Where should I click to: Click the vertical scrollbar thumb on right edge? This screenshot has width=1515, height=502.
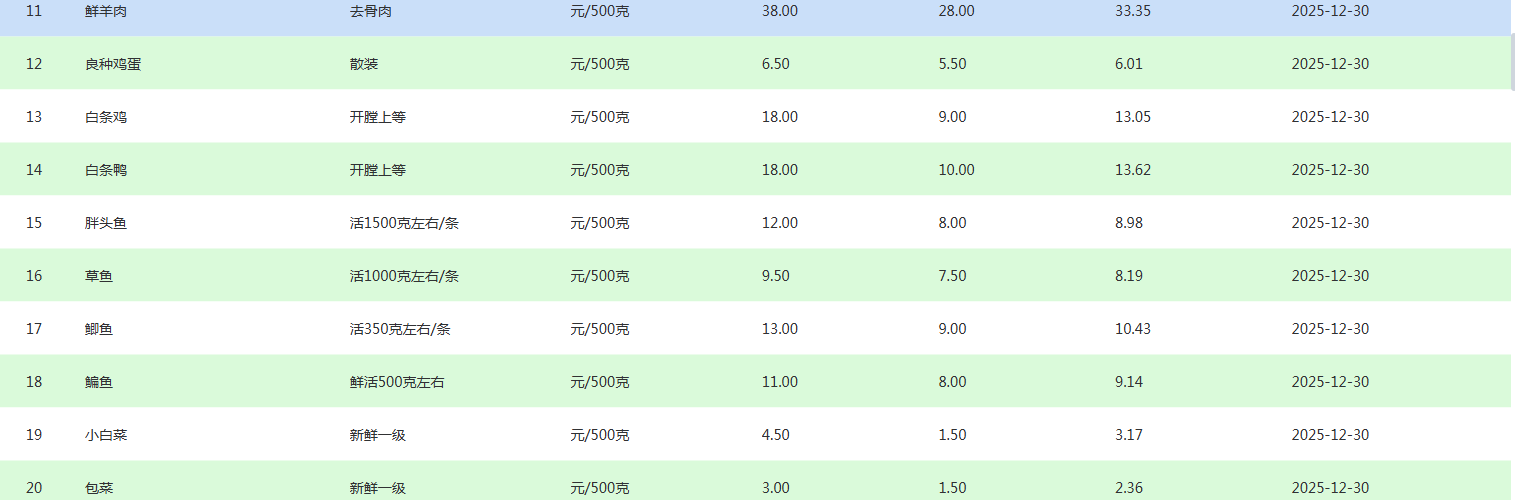point(1511,60)
